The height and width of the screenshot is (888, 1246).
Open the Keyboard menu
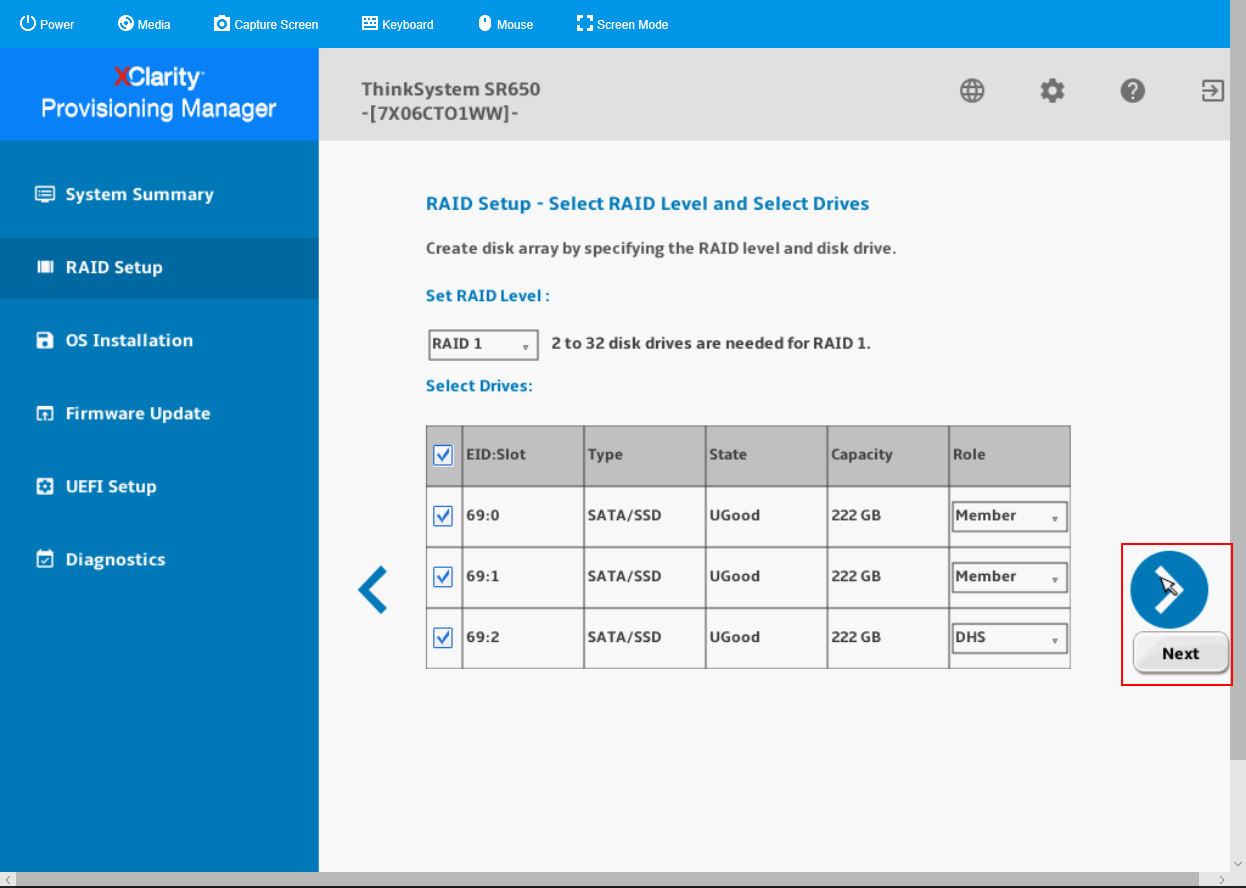(398, 24)
